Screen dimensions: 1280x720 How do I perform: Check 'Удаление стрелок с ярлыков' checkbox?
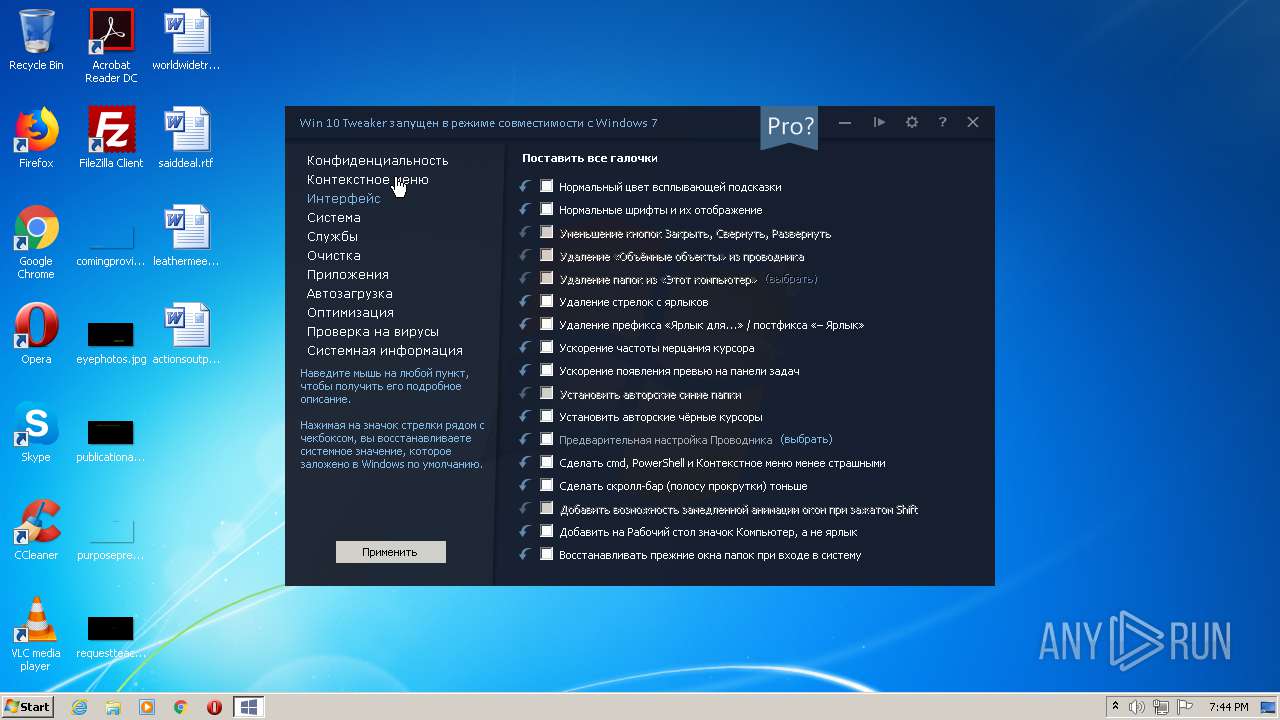click(x=547, y=301)
